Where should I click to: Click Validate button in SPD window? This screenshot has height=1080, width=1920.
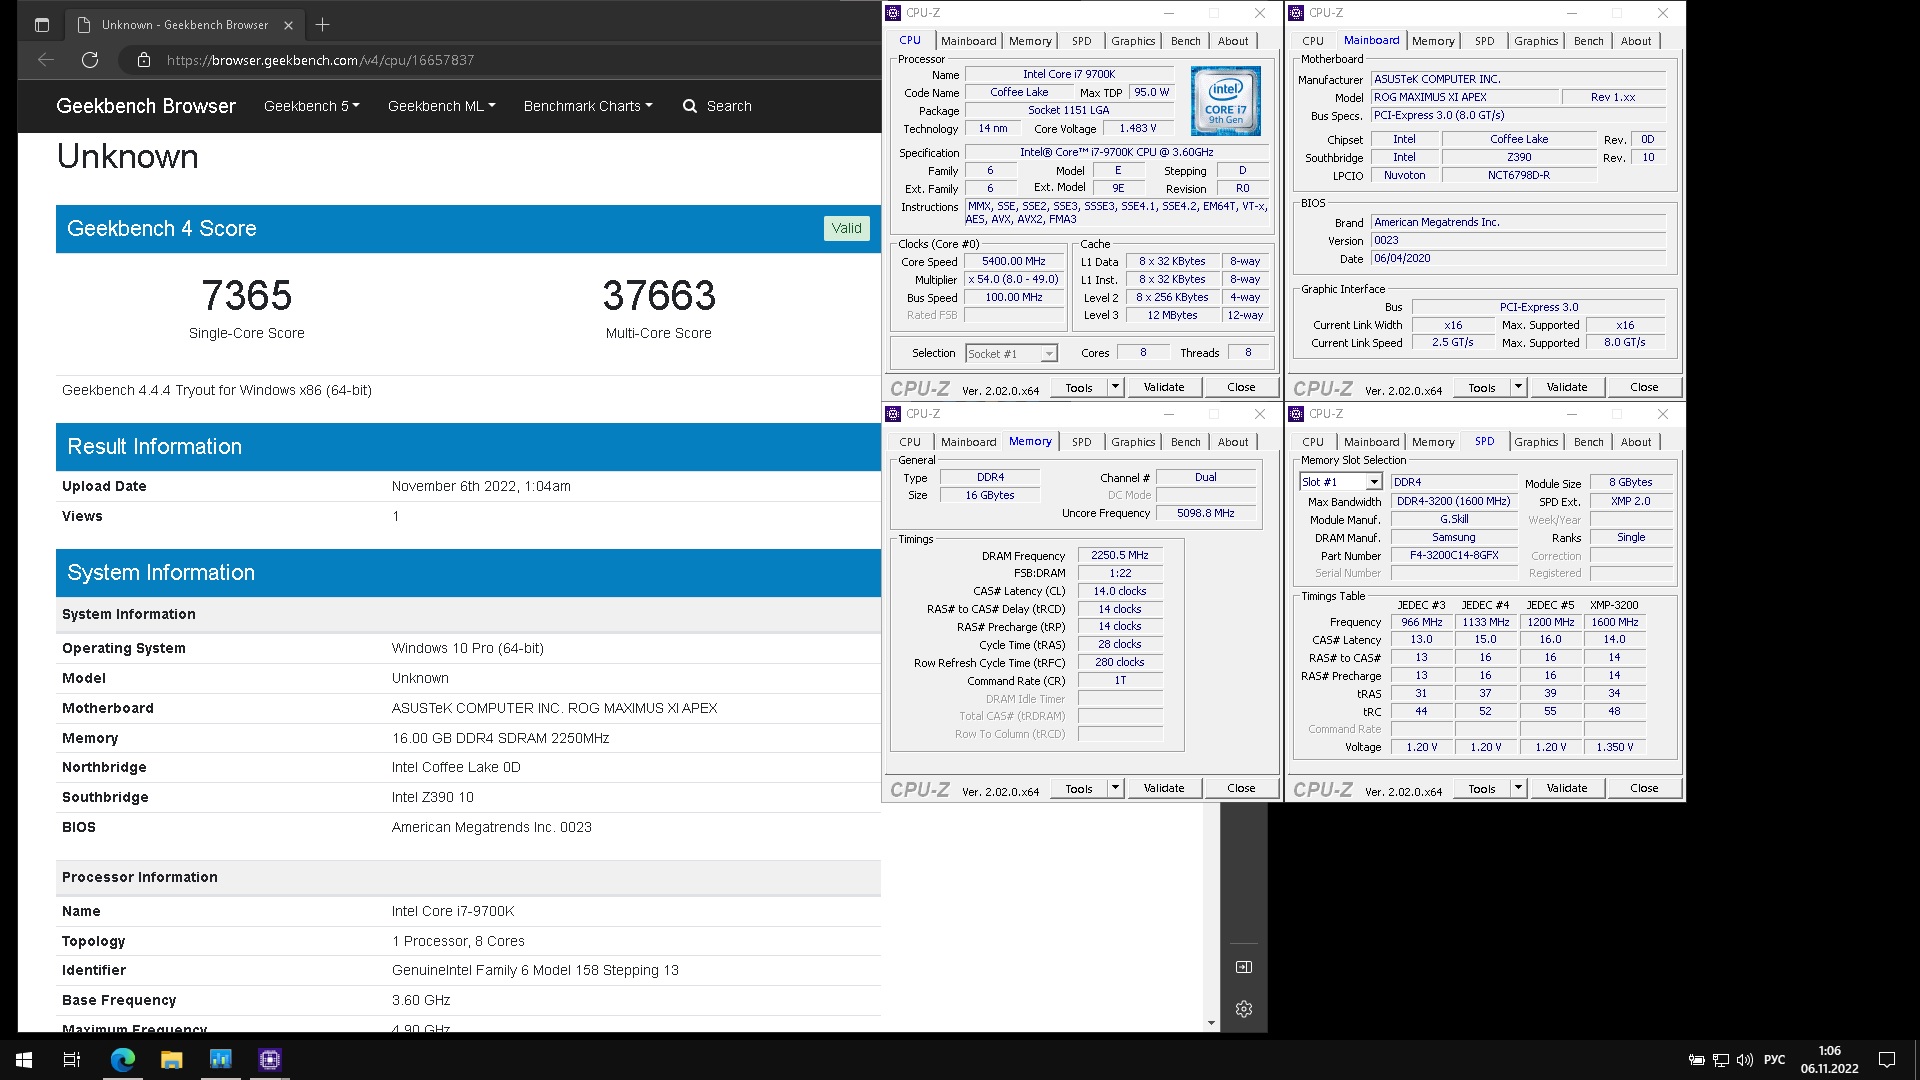tap(1567, 788)
